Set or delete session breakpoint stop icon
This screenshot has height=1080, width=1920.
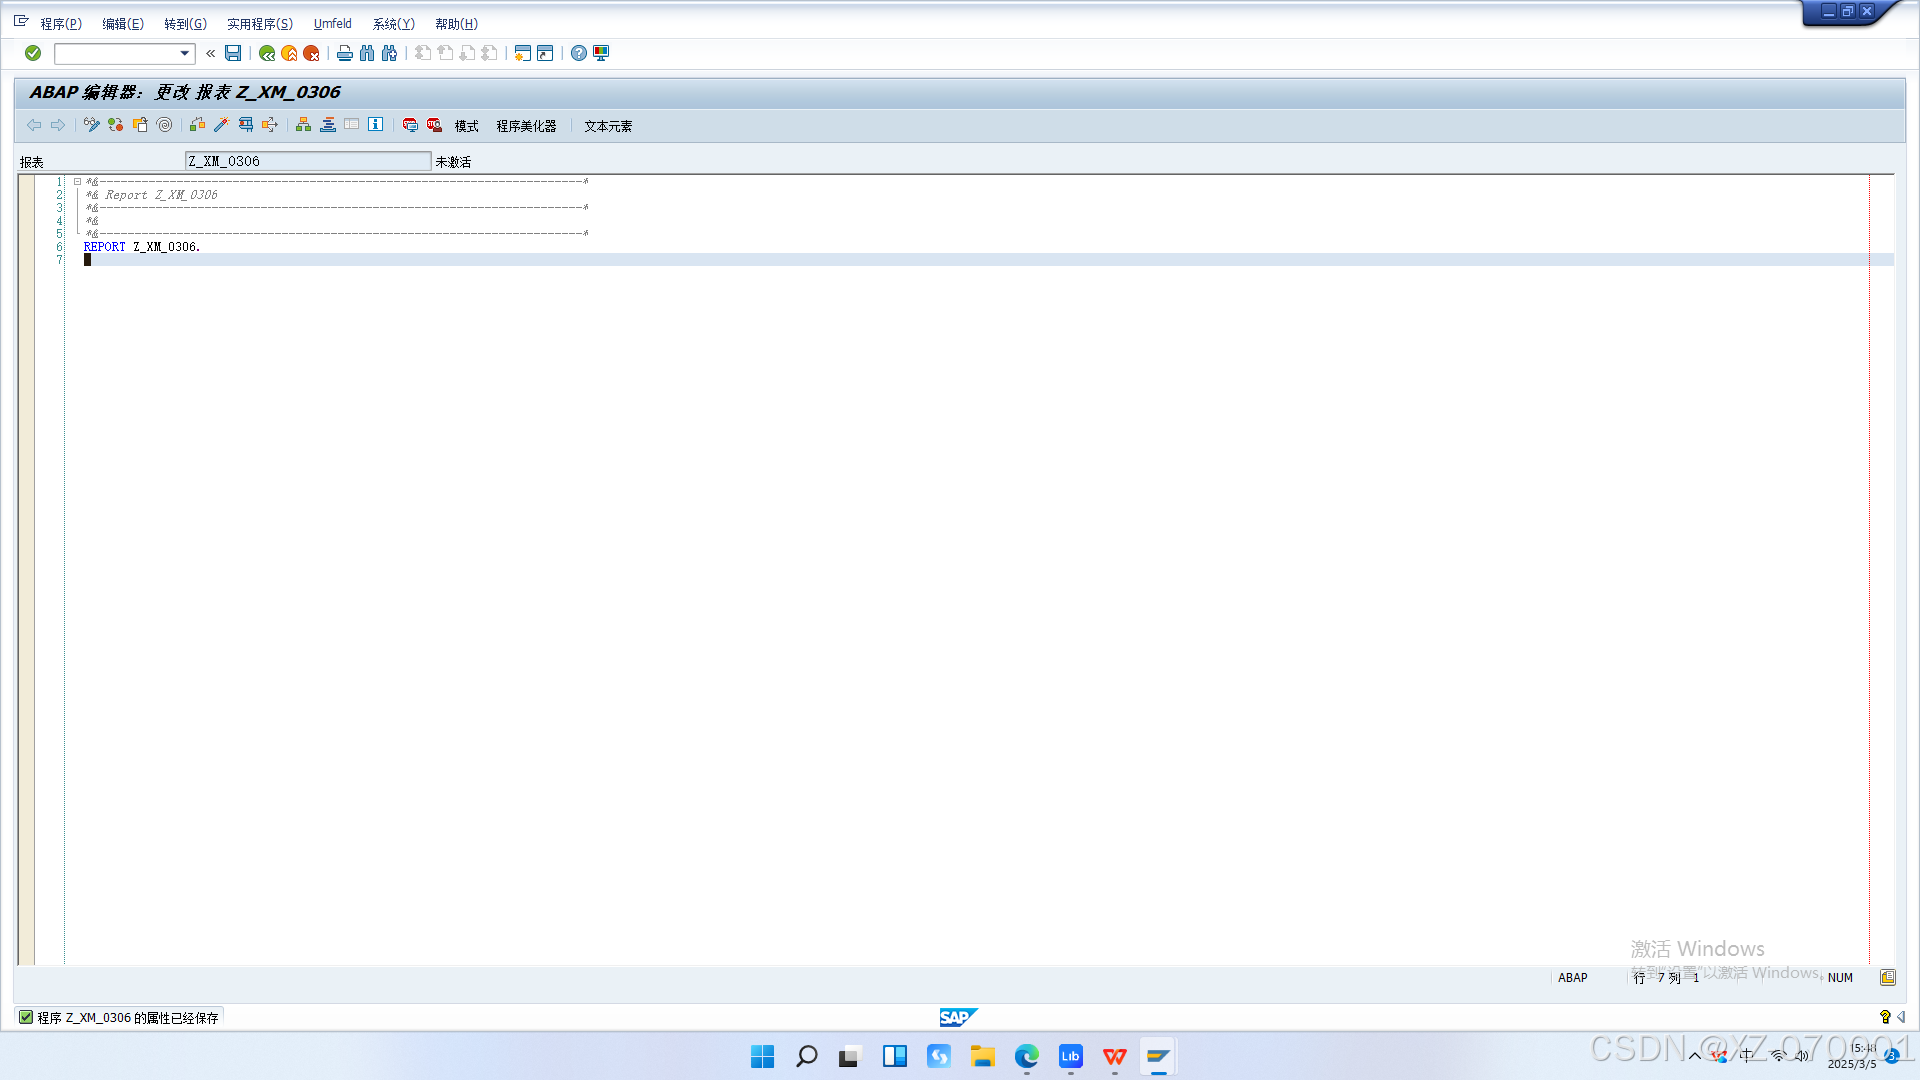click(x=410, y=125)
